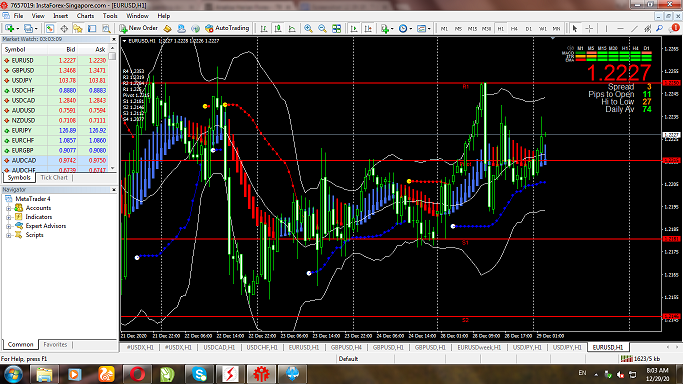Close the Market Watch panel
This screenshot has height=384, width=683.
click(x=114, y=39)
